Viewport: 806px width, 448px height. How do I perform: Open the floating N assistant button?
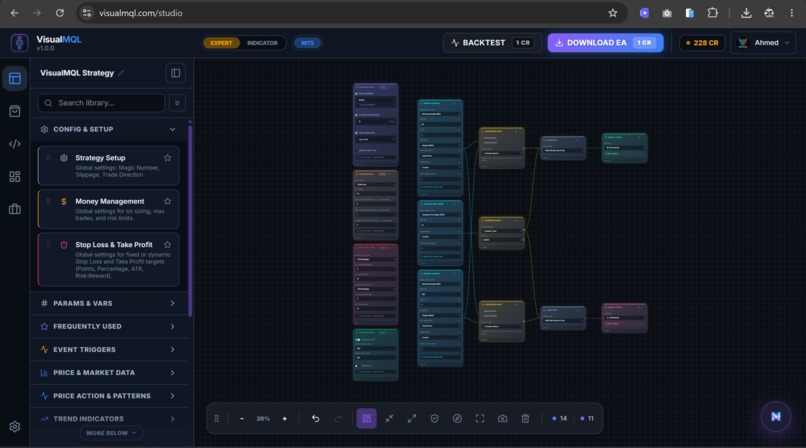point(776,417)
